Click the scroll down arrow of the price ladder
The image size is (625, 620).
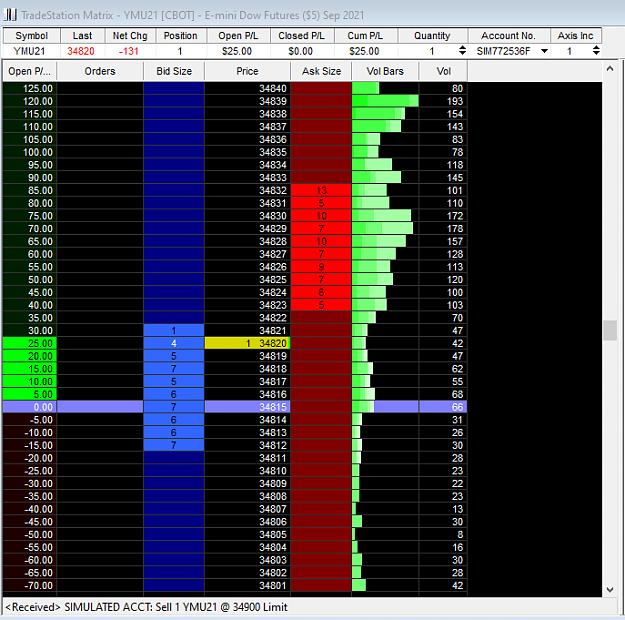pos(610,589)
